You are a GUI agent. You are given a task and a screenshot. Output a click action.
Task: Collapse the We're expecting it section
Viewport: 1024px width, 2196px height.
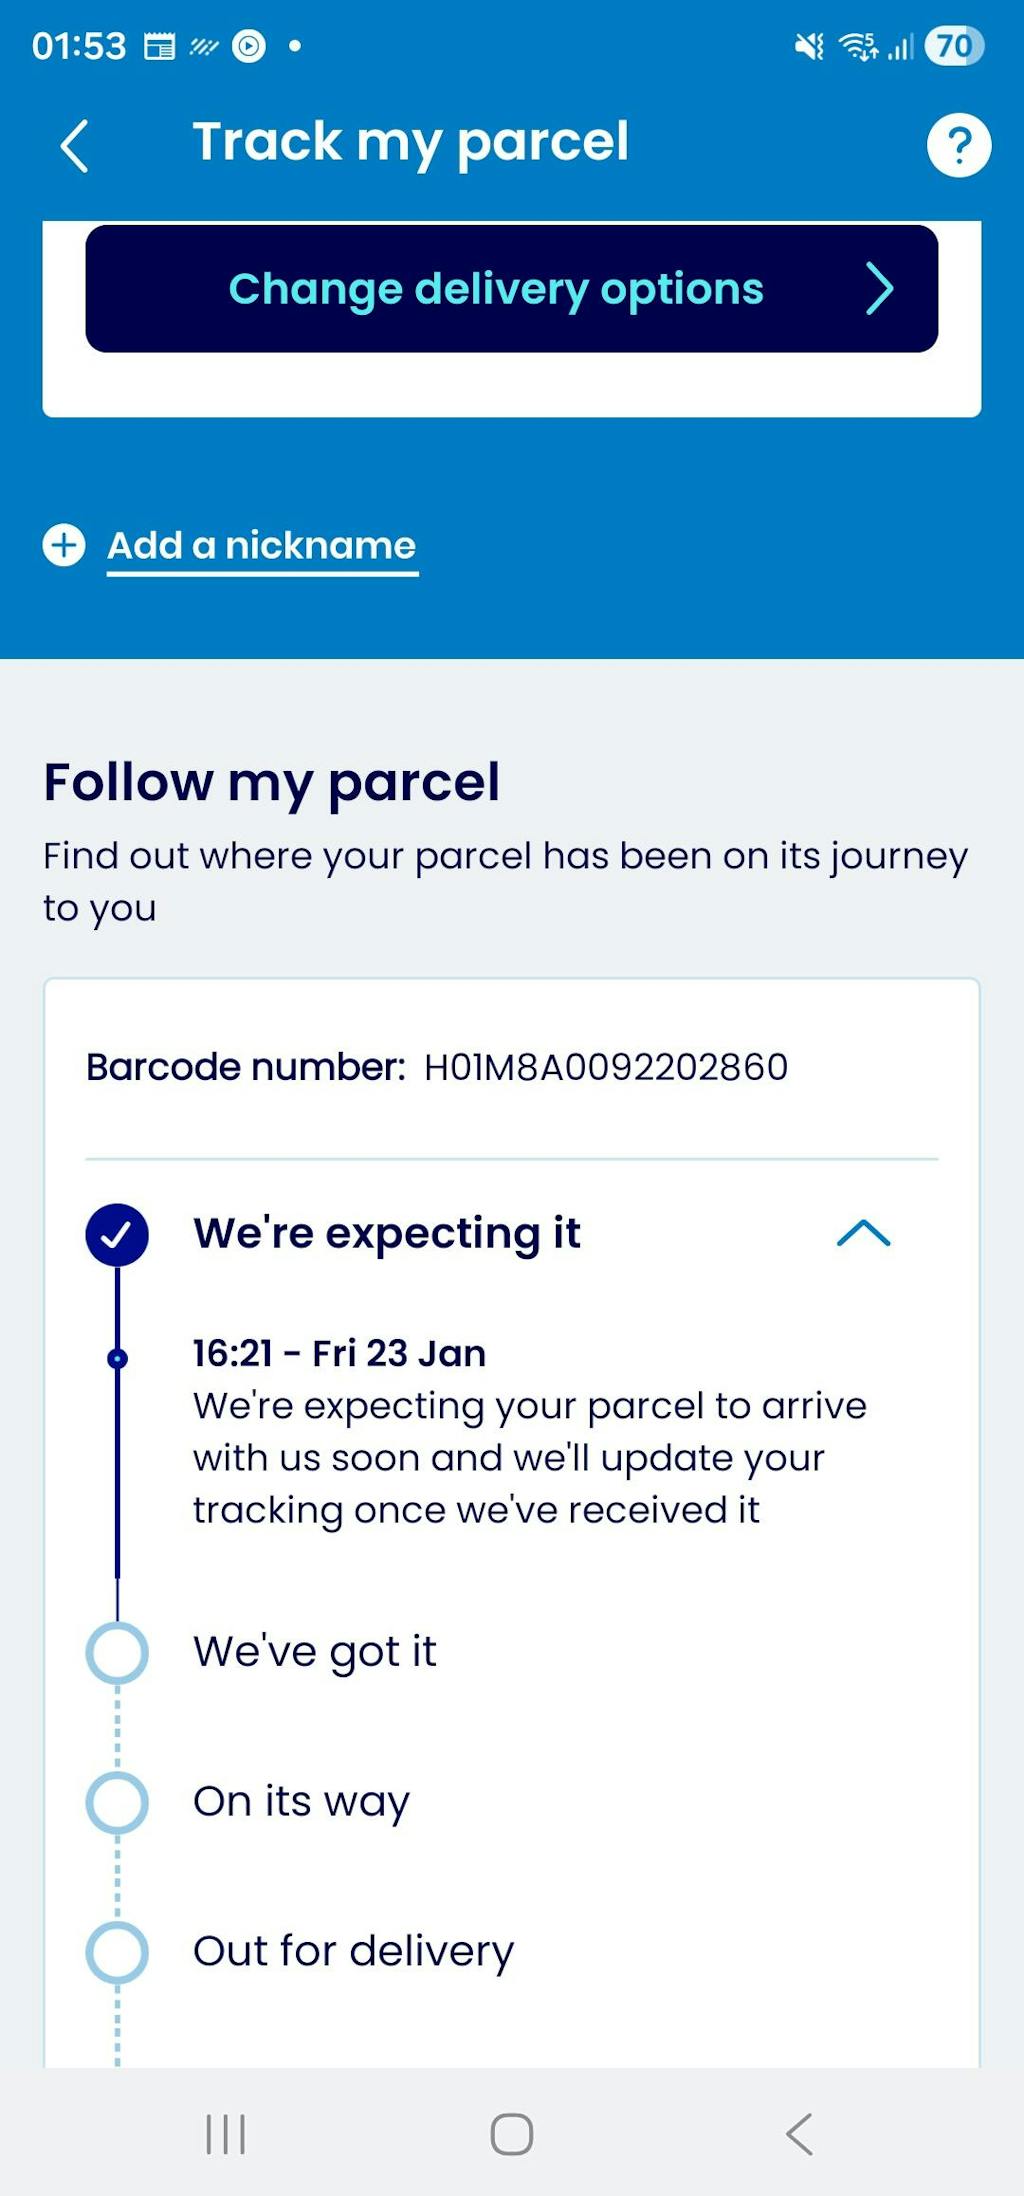point(863,1234)
